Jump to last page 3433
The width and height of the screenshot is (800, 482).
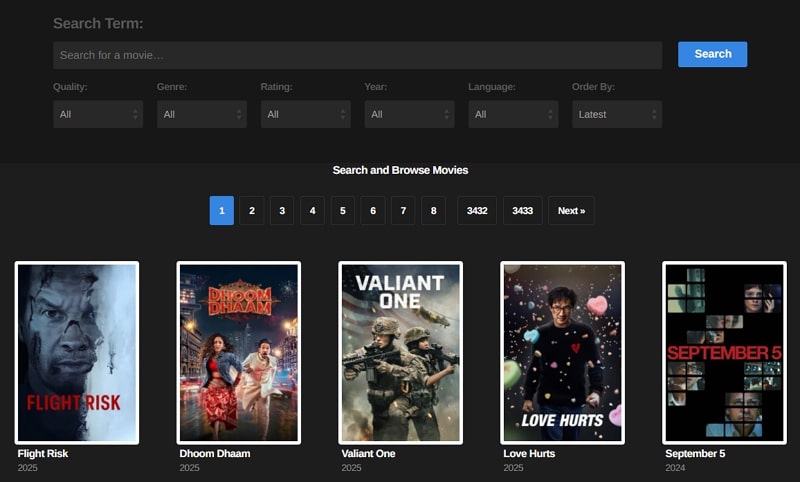522,211
